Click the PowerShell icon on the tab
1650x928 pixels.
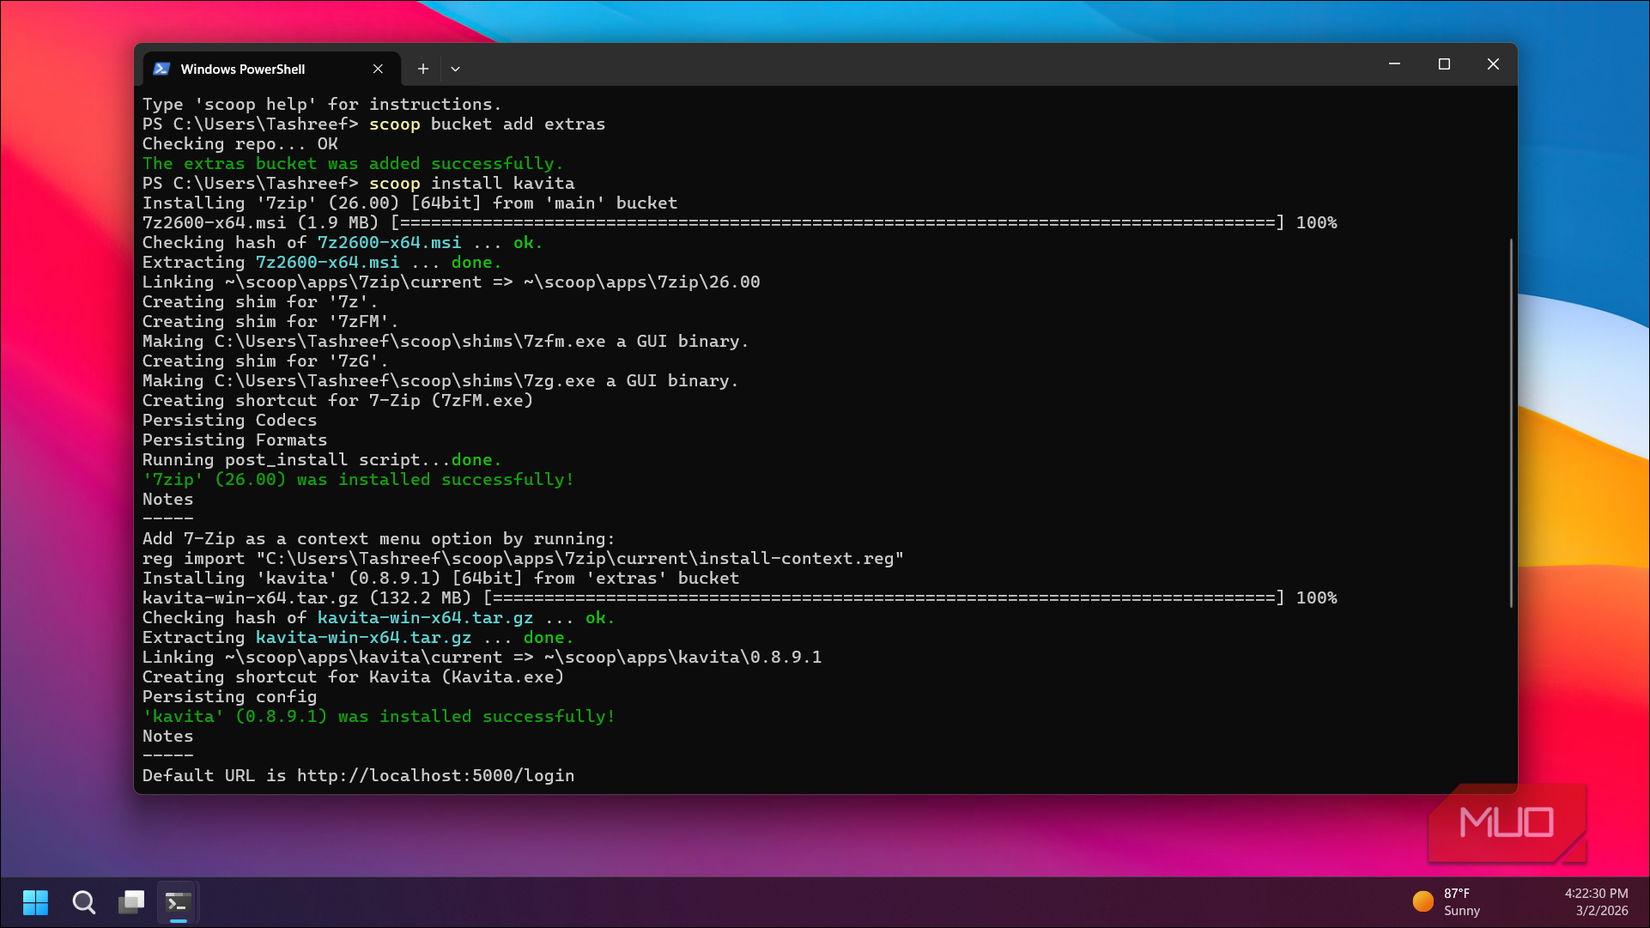162,68
